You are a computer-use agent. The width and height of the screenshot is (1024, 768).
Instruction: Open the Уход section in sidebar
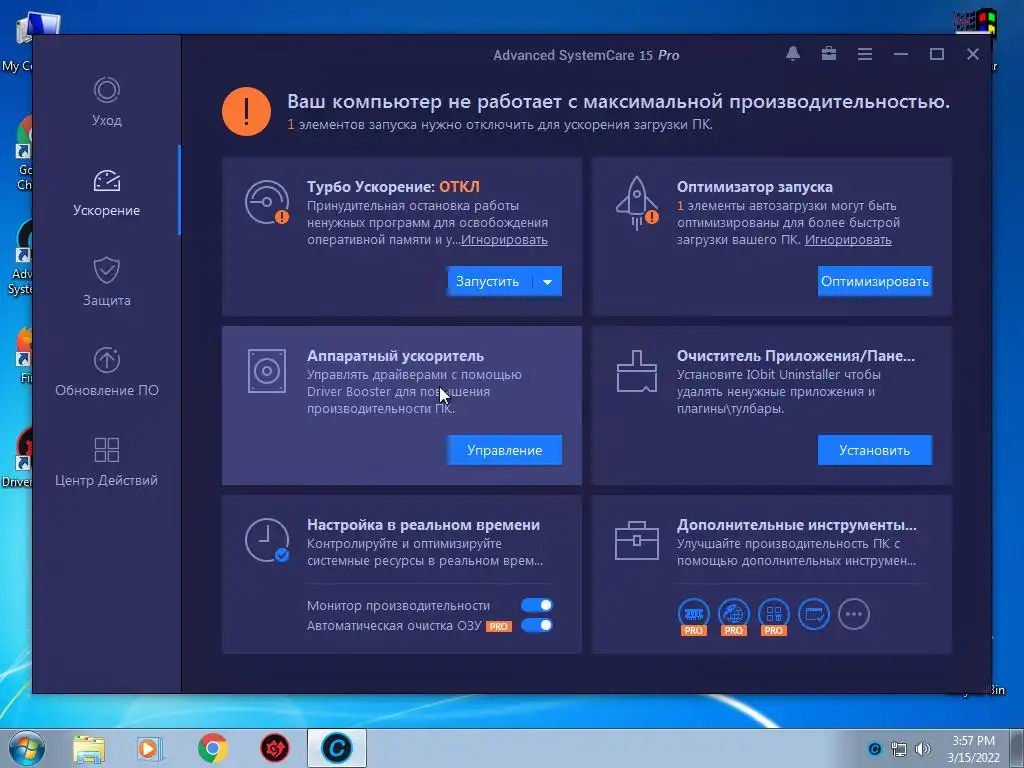pos(106,102)
